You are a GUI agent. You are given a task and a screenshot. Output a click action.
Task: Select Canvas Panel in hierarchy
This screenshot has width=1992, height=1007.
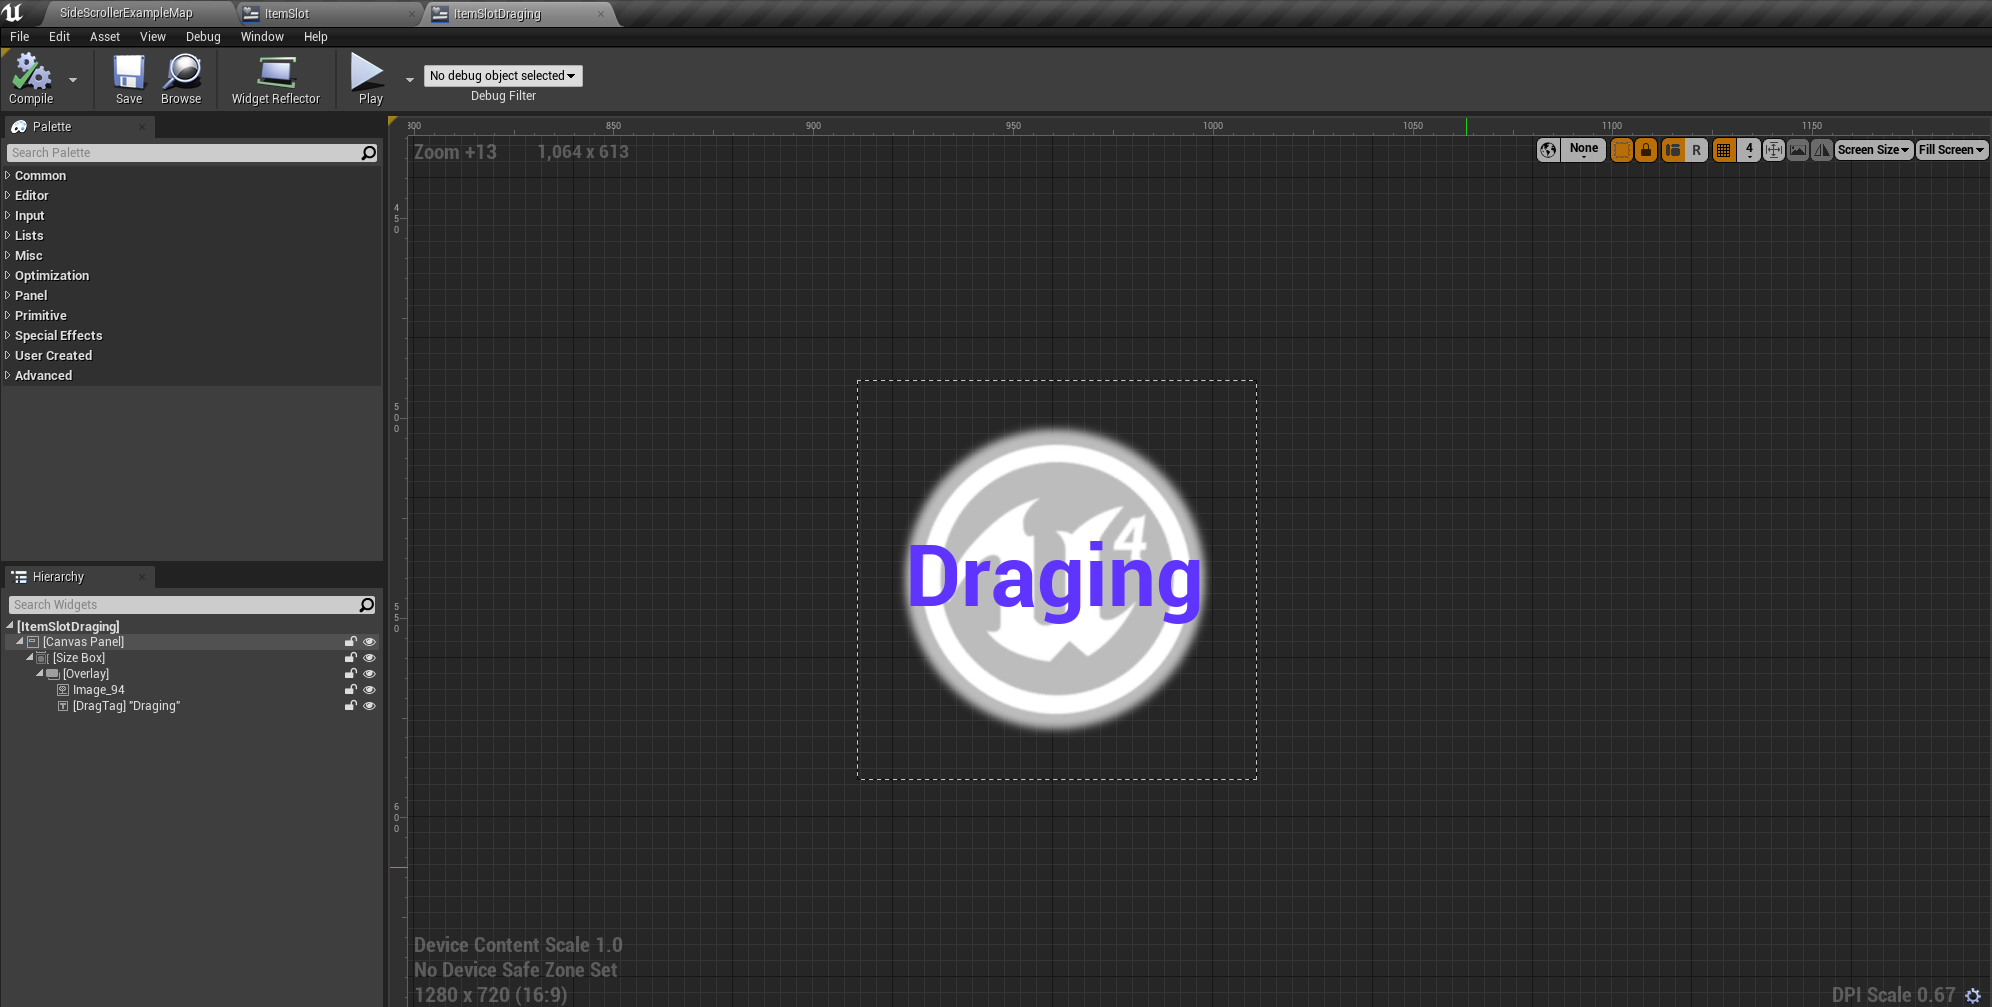[84, 642]
